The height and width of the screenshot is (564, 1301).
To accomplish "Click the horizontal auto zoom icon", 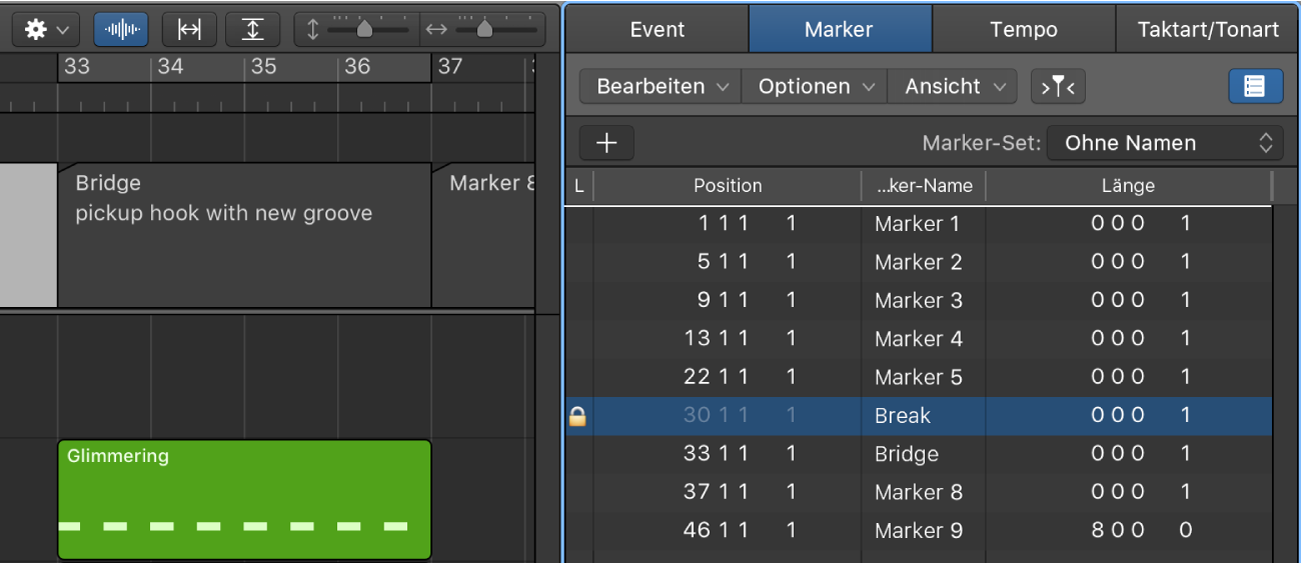I will (x=189, y=30).
